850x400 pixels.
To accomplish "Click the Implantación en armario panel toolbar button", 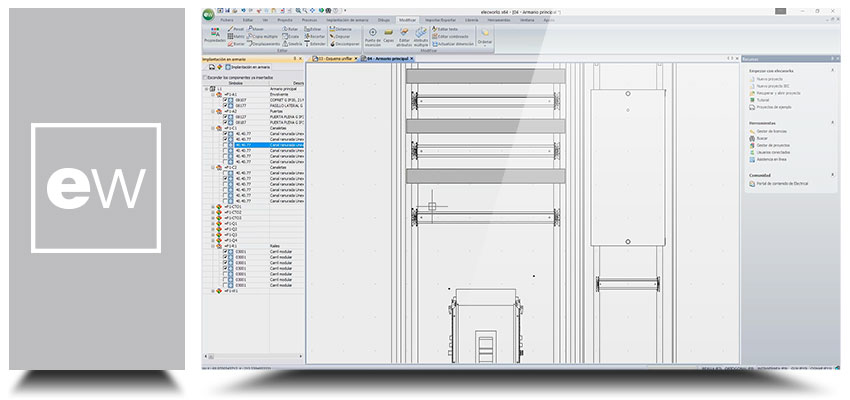I will [x=247, y=67].
